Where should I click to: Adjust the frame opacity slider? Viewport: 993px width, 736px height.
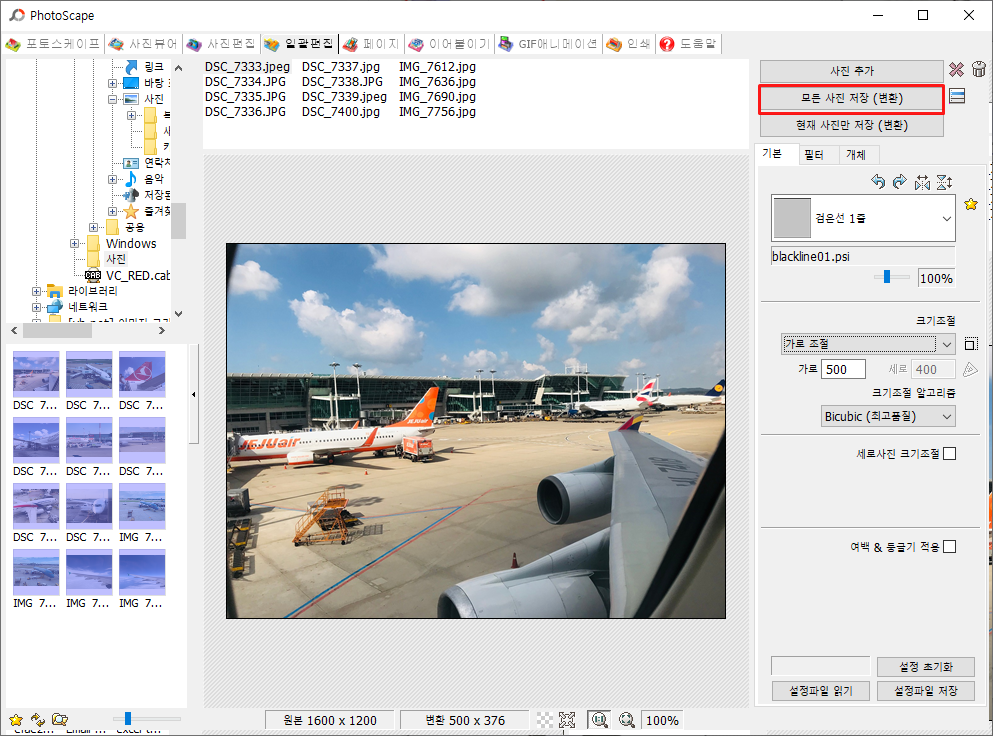click(887, 277)
